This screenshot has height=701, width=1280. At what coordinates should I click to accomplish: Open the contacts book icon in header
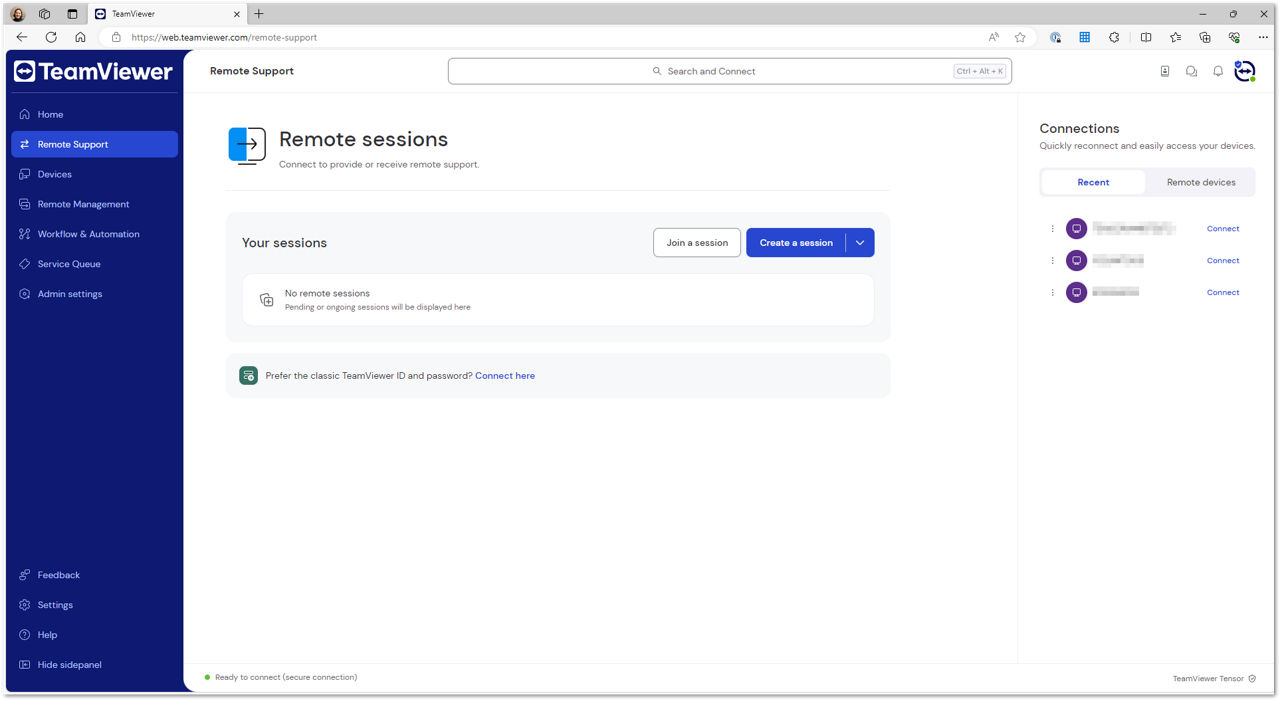point(1165,71)
